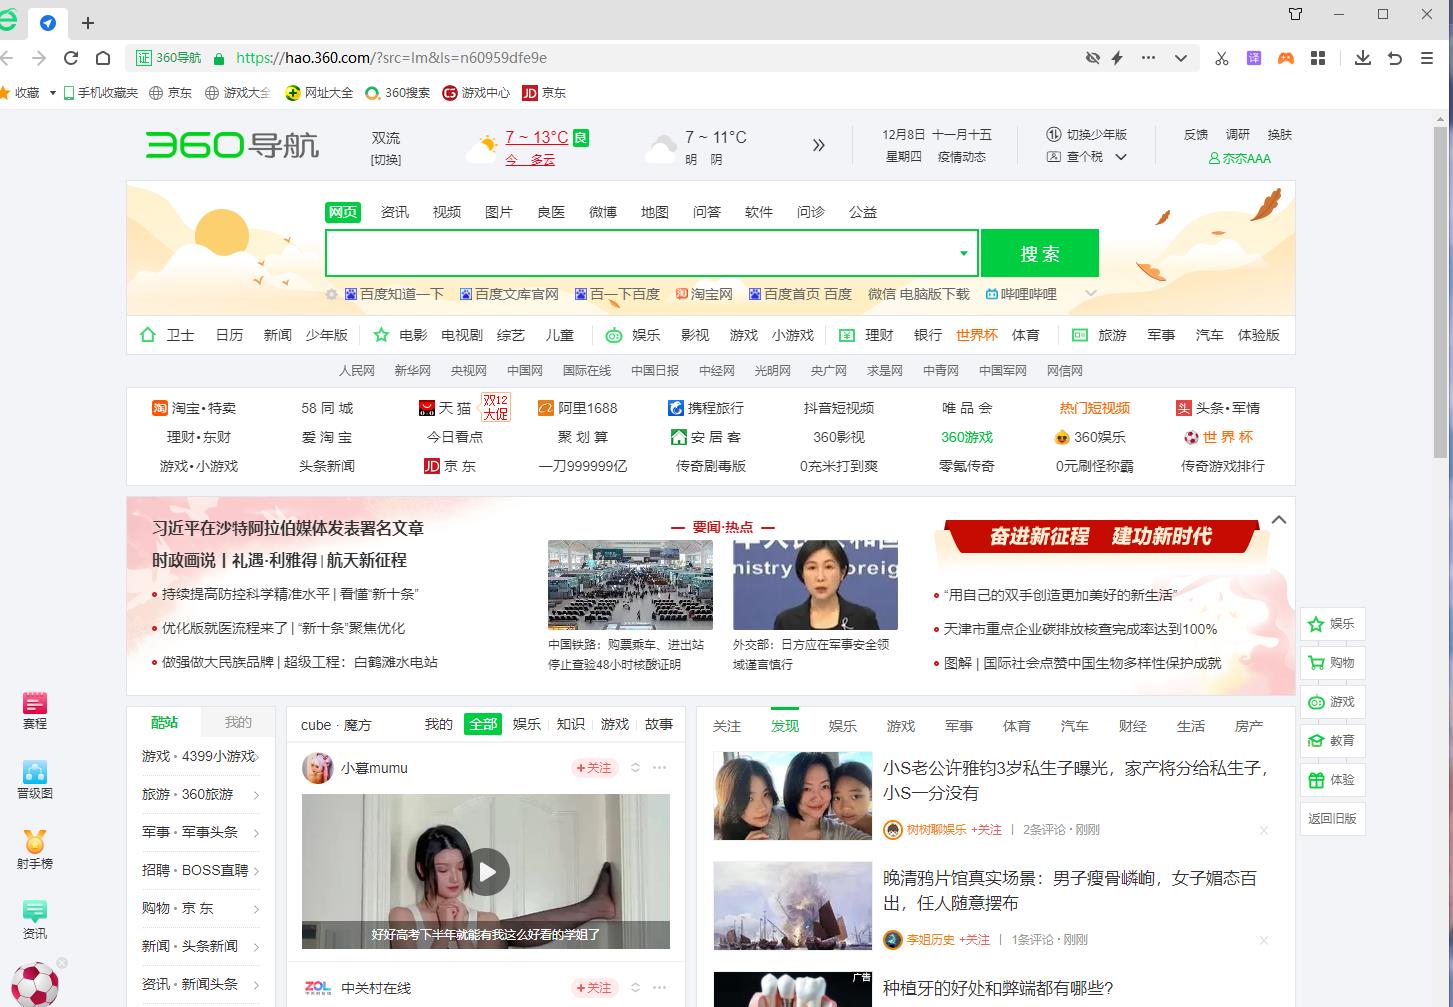Open the 娱乐 star panel icon
The height and width of the screenshot is (1007, 1453).
[x=1332, y=622]
